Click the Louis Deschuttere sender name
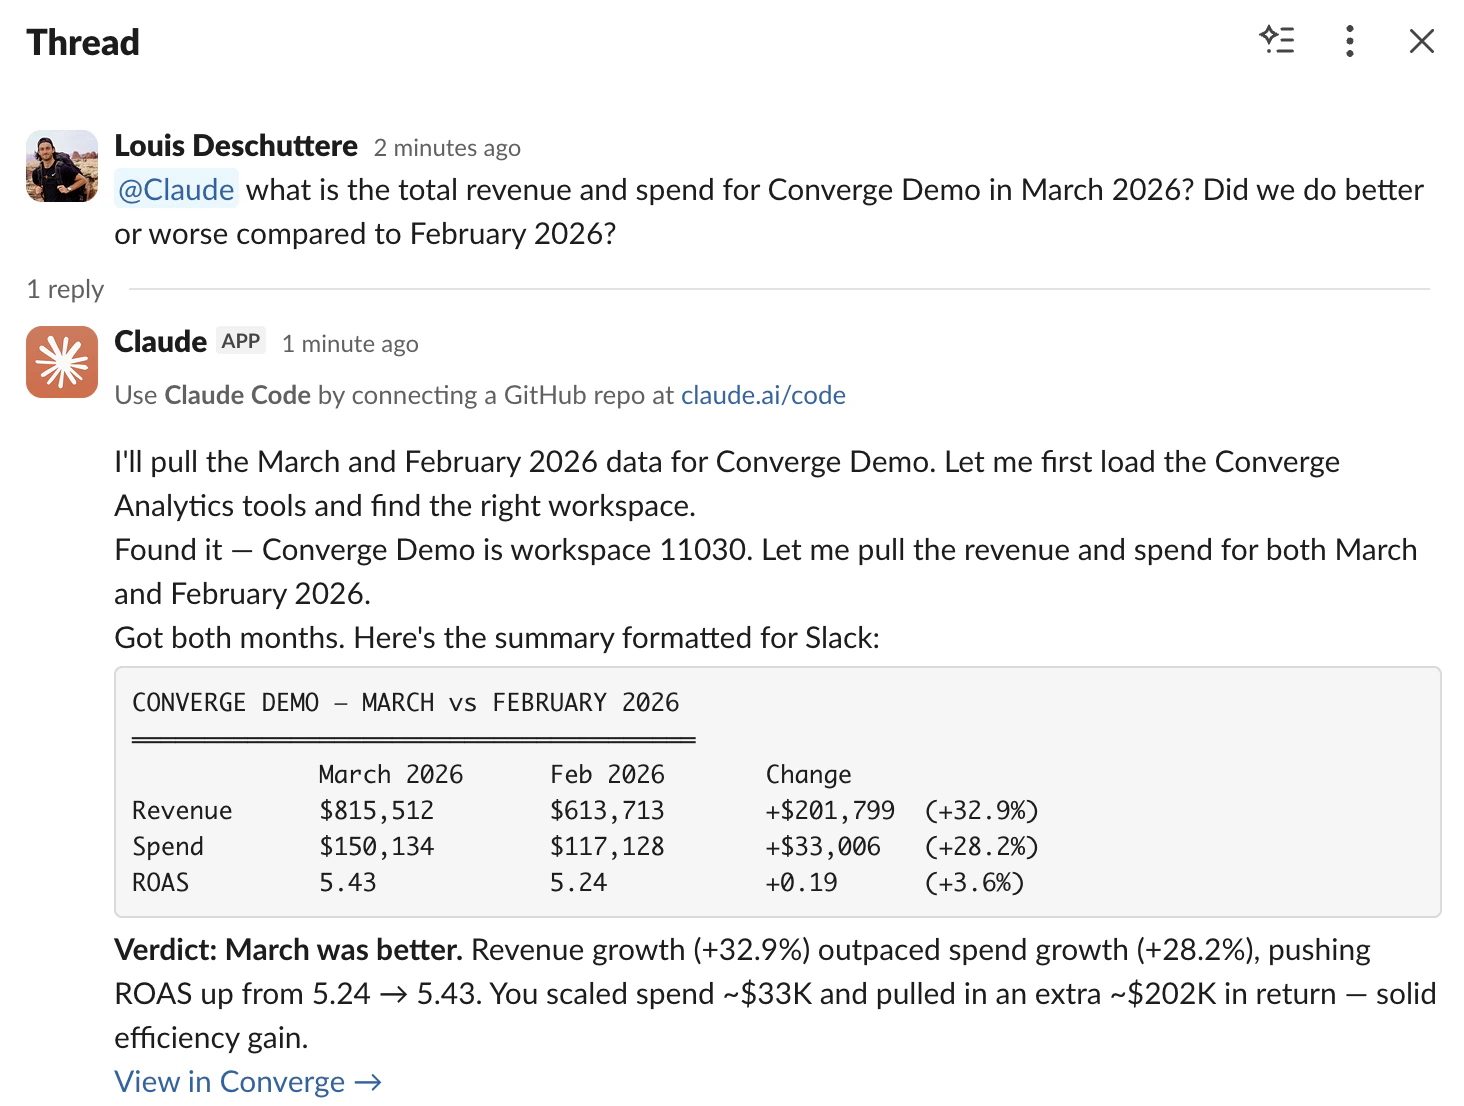This screenshot has width=1464, height=1106. [x=236, y=146]
